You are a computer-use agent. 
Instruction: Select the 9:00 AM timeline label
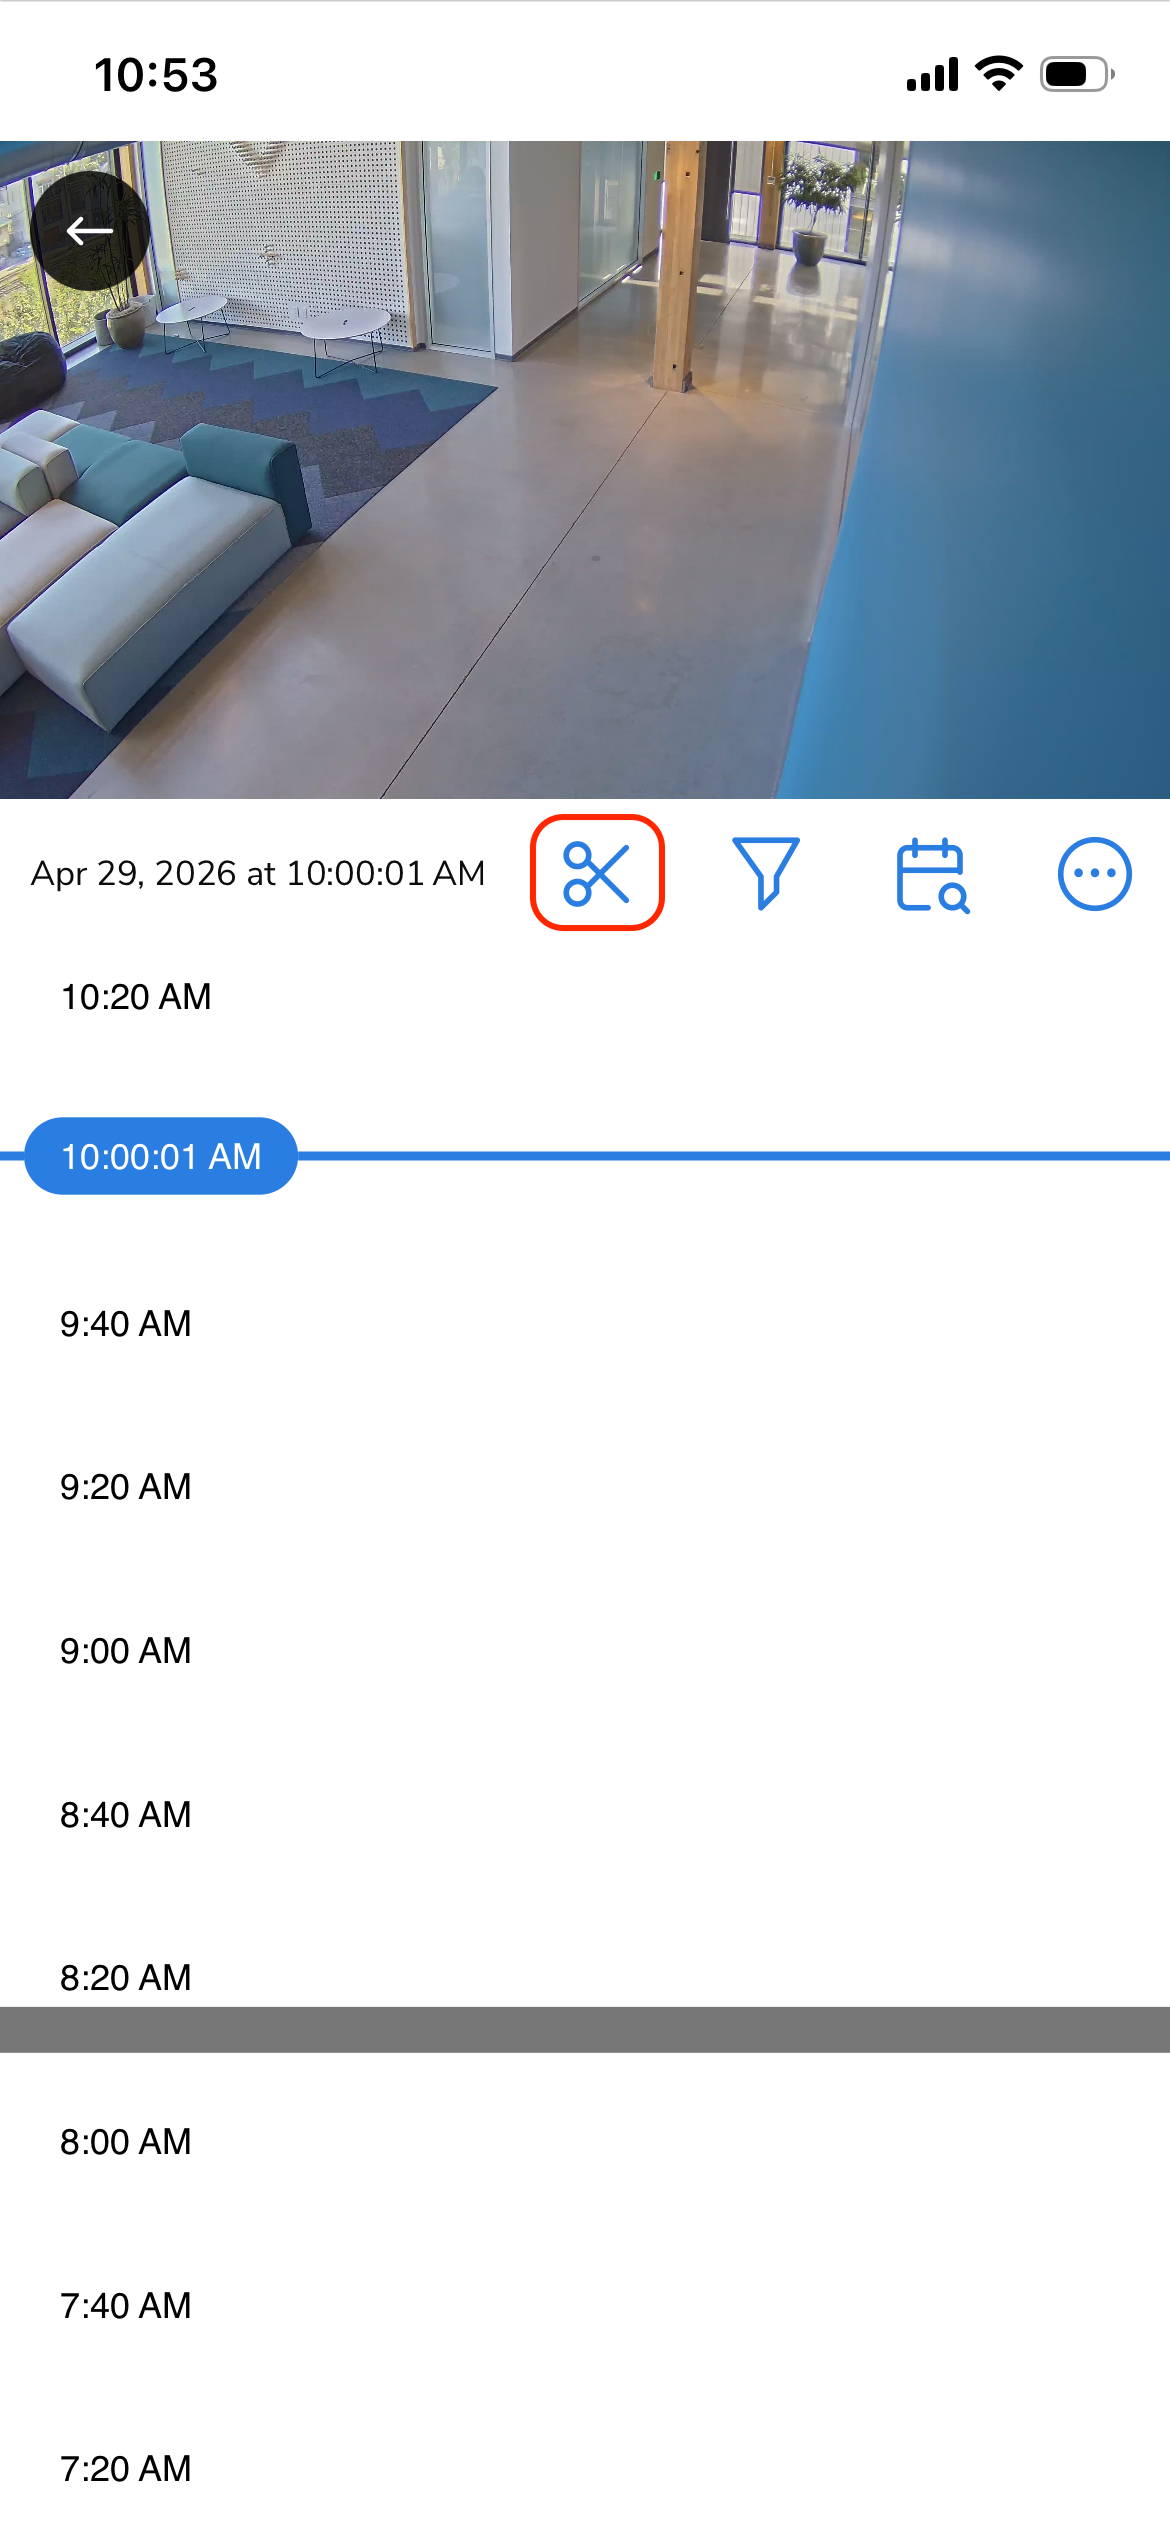tap(126, 1651)
